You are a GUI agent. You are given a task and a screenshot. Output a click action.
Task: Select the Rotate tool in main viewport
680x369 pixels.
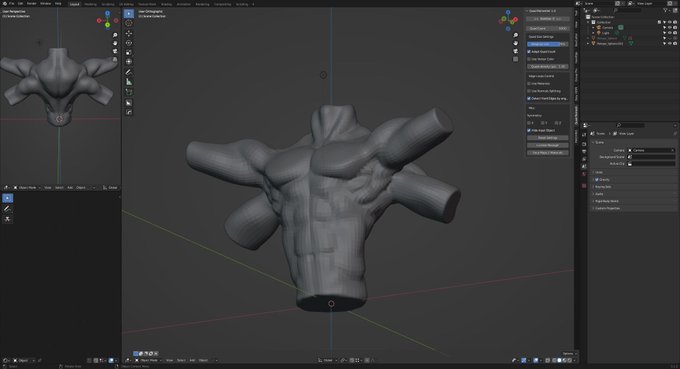[129, 43]
